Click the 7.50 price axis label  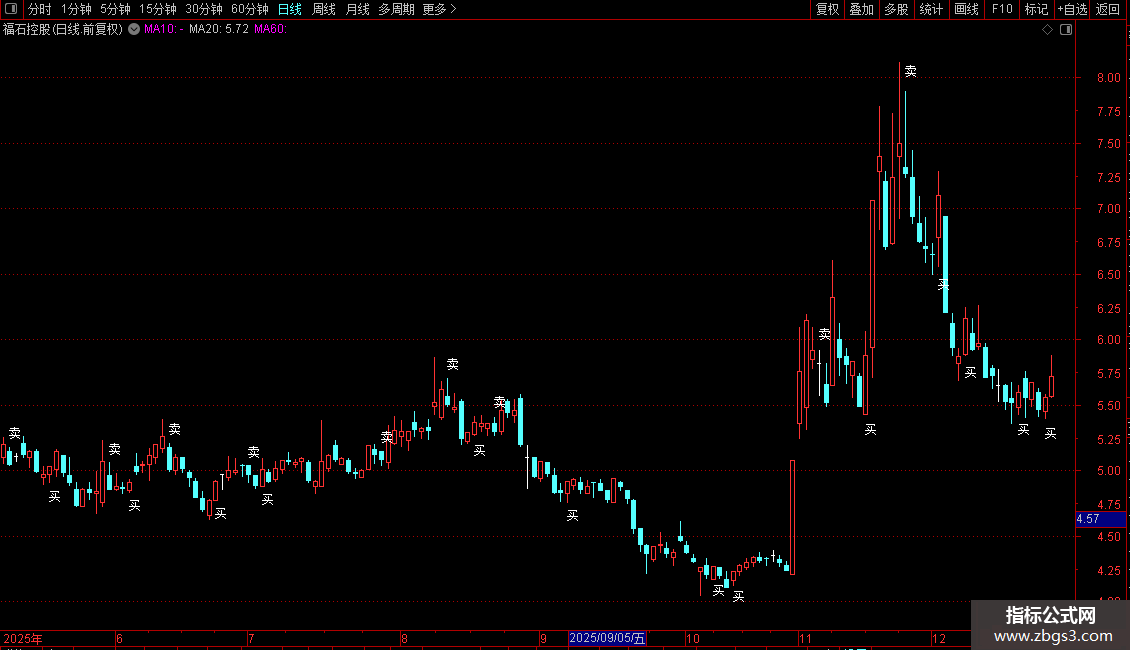[x=1108, y=143]
